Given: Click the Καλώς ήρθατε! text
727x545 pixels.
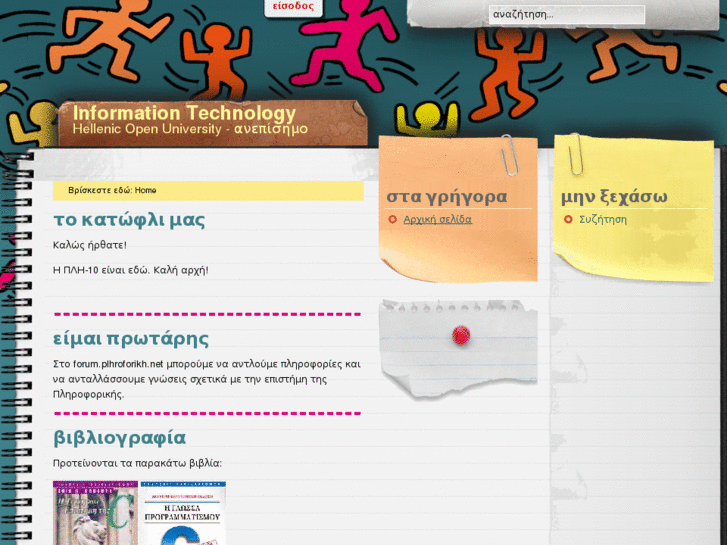Looking at the screenshot, I should point(89,245).
